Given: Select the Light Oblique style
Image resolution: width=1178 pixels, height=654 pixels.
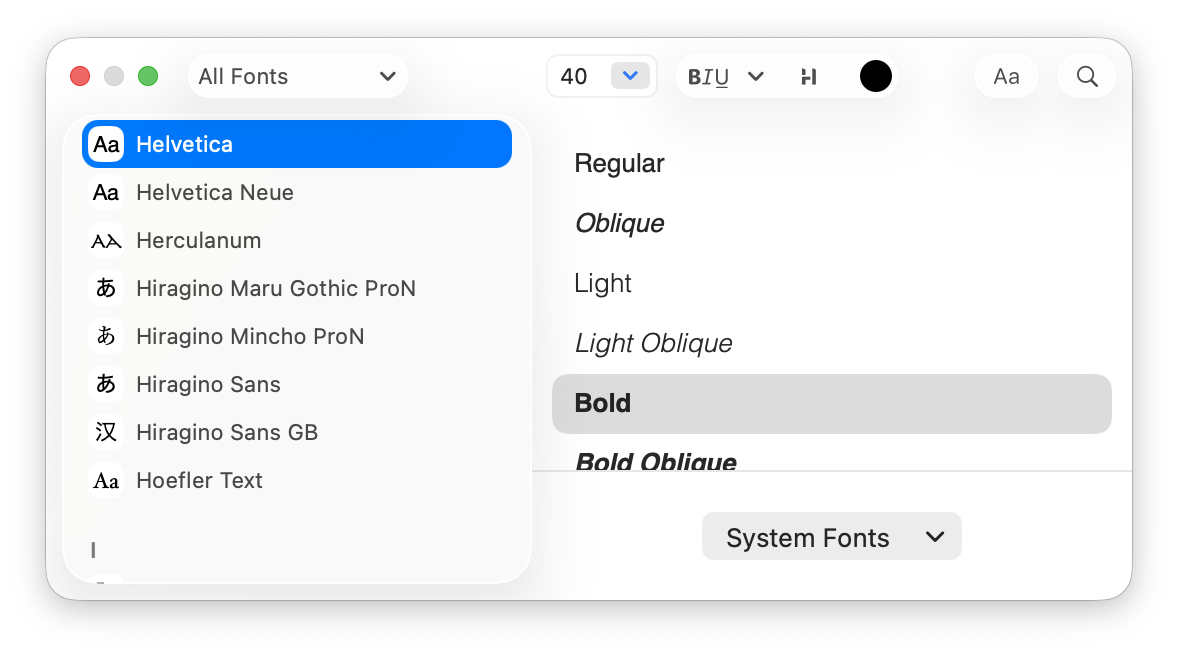Looking at the screenshot, I should (653, 343).
